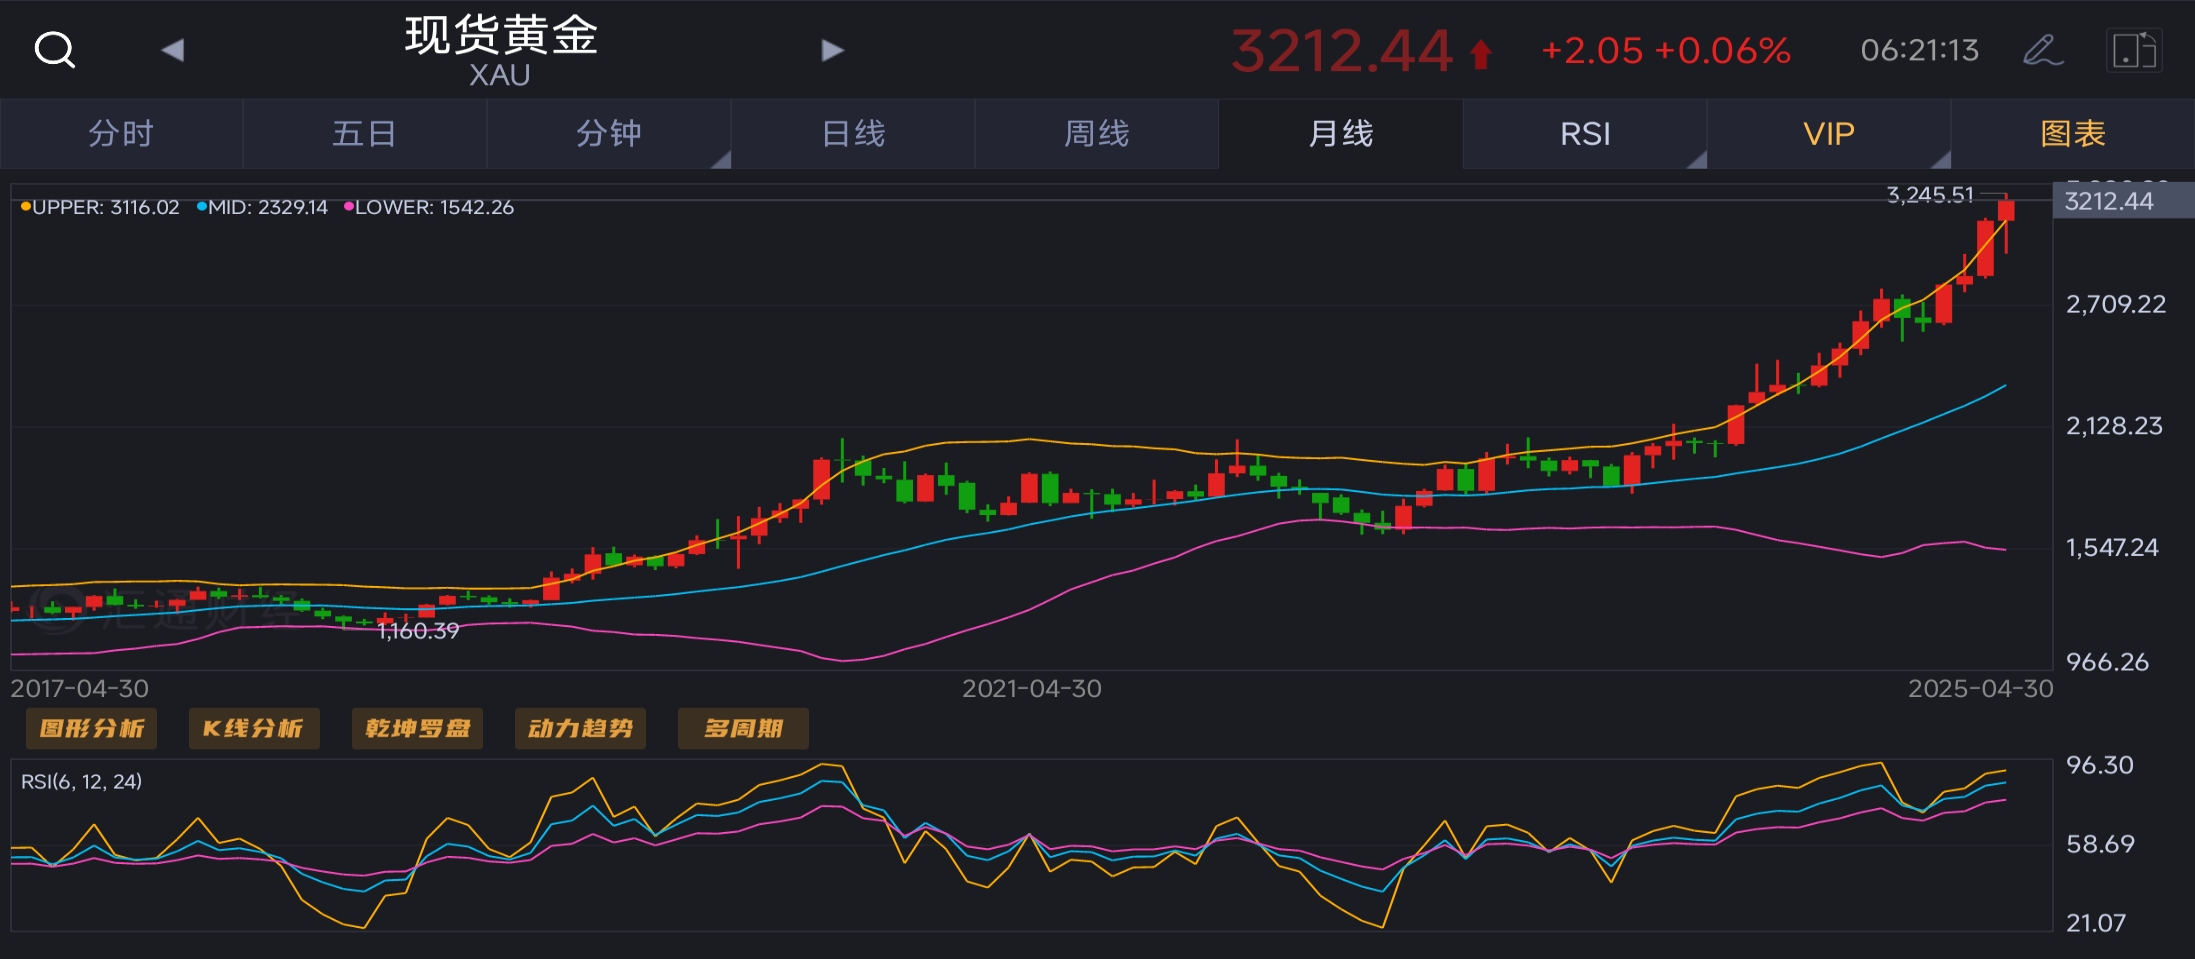Viewport: 2195px width, 959px height.
Task: Click the latest monthly candlestick
Action: (x=2006, y=212)
